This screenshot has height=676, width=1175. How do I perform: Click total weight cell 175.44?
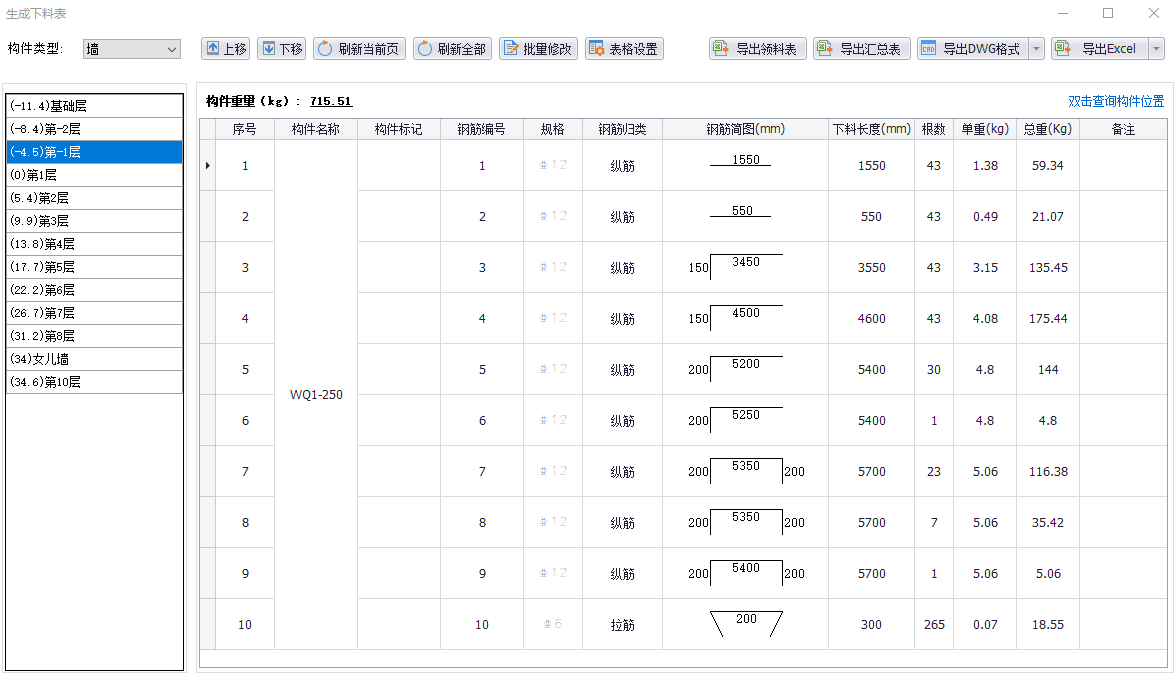pos(1048,318)
